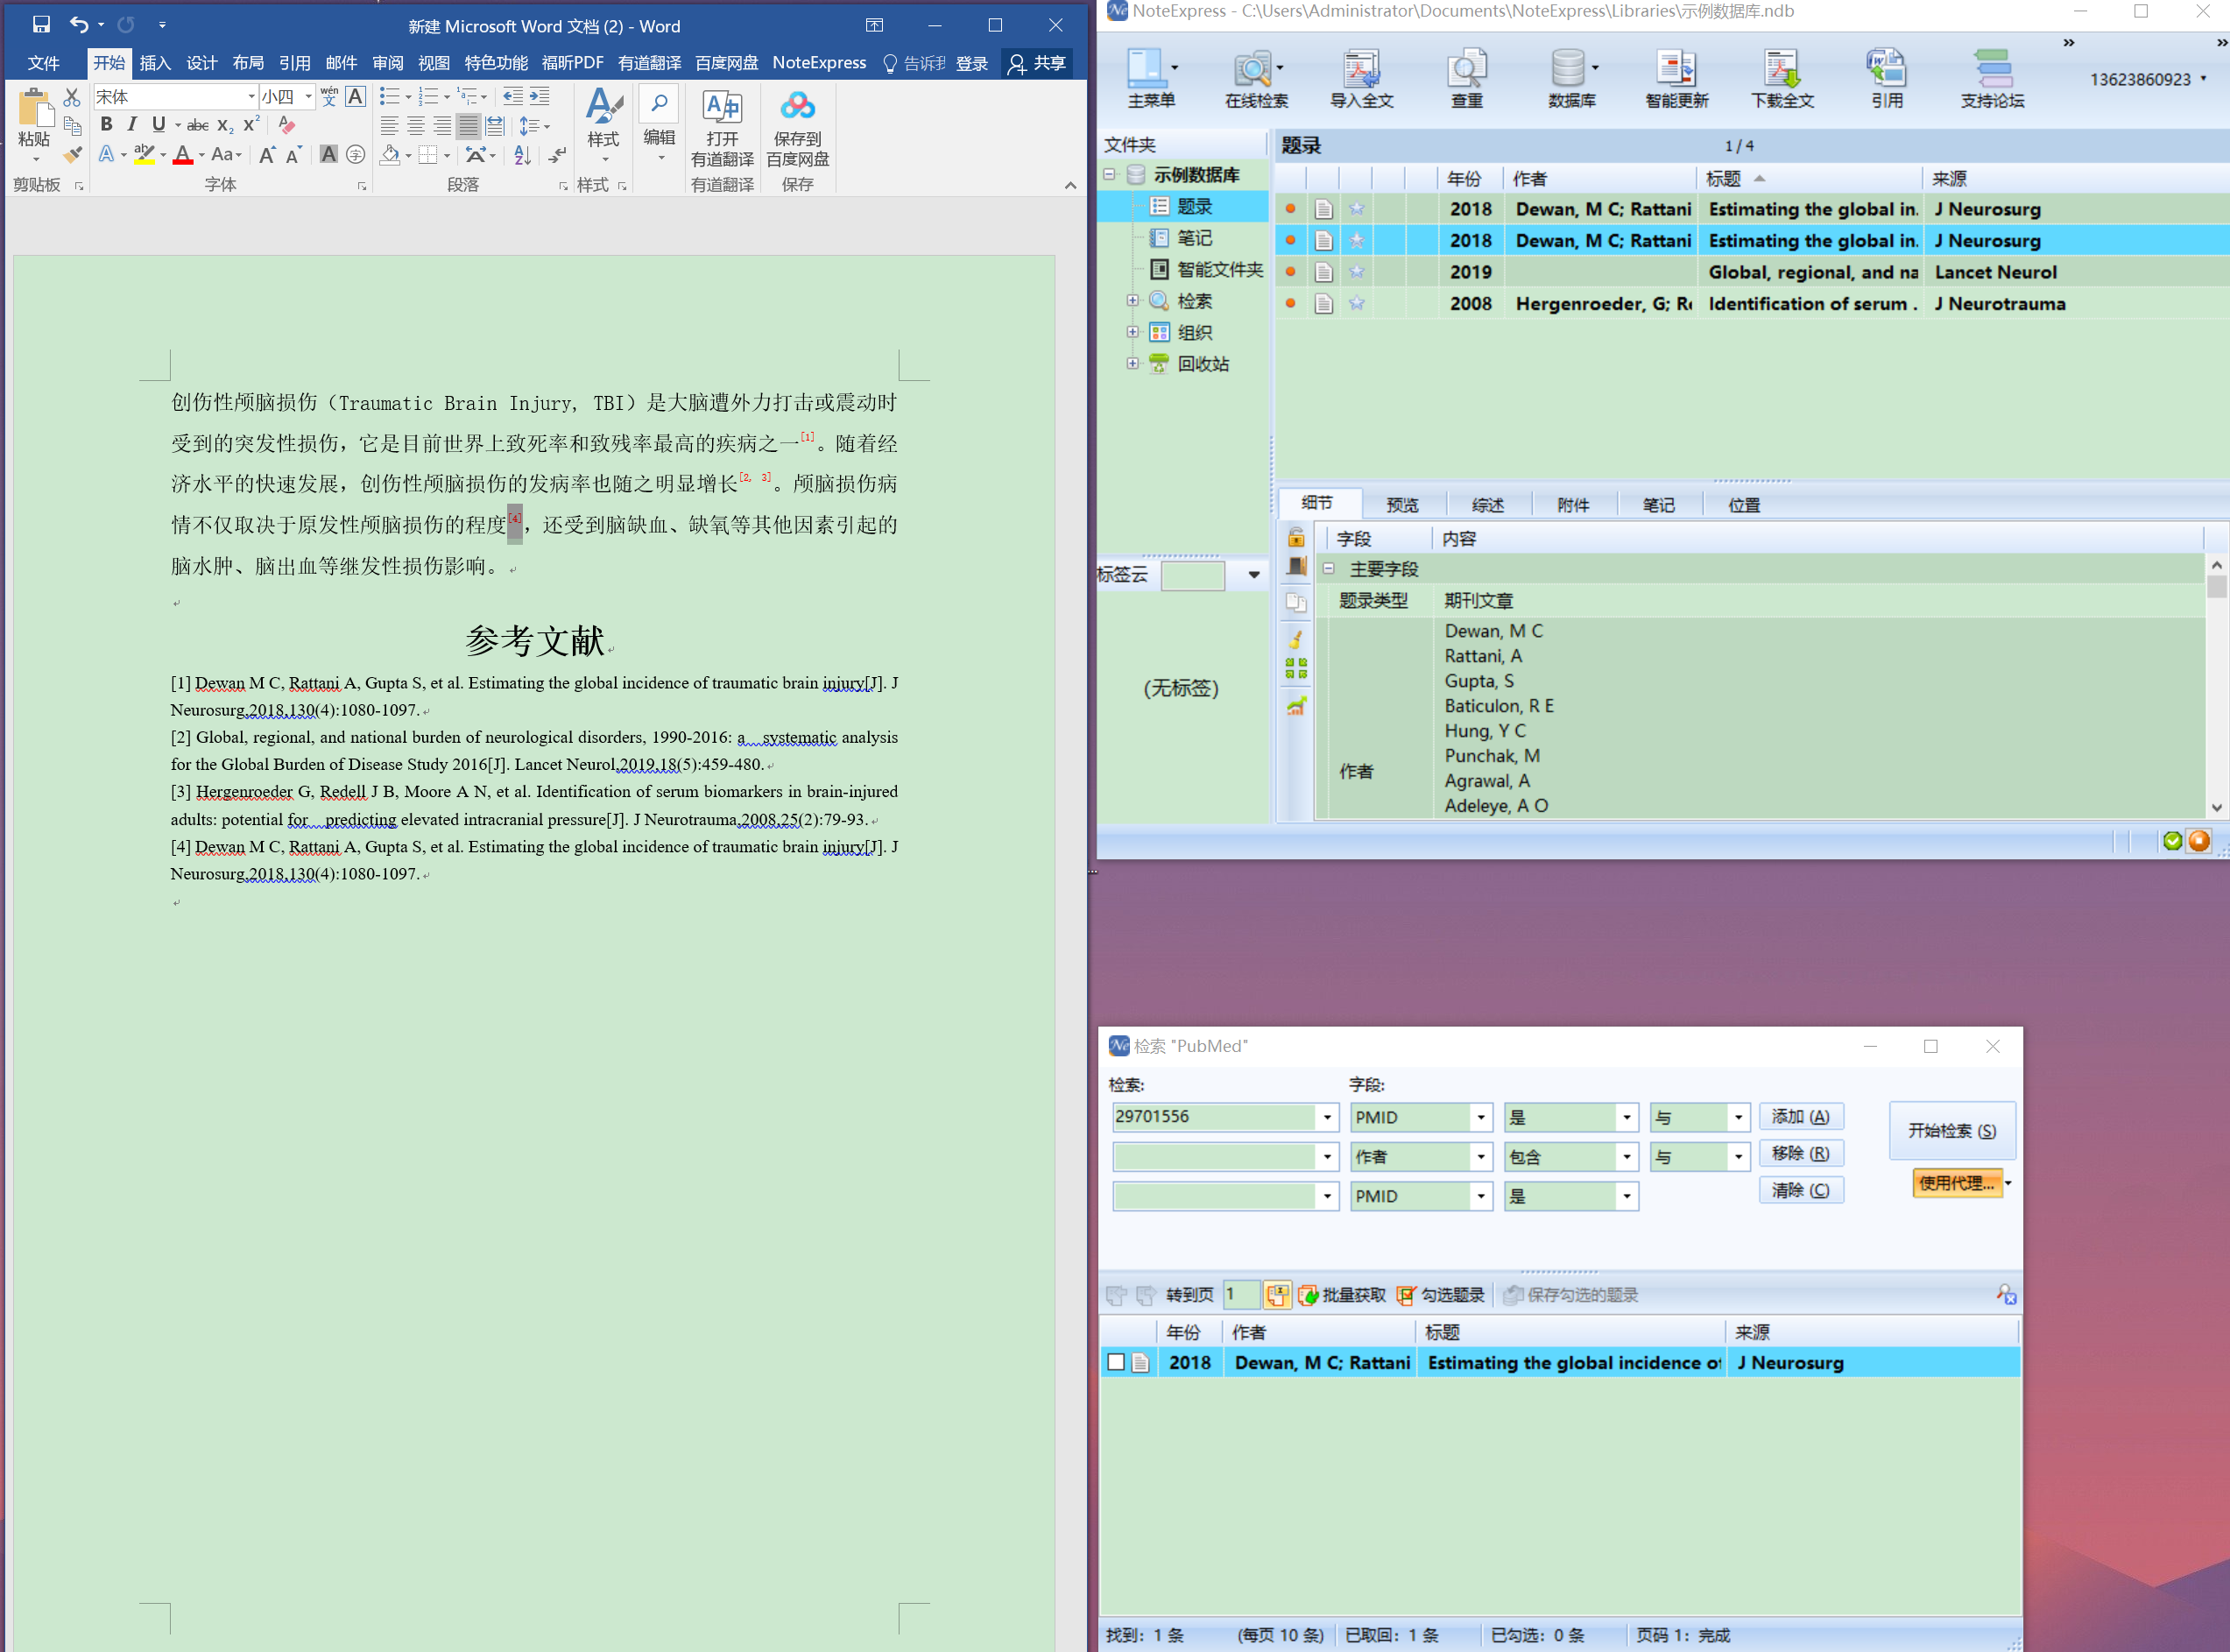Click smart update (智能更新) in NoteExpress

pyautogui.click(x=1677, y=79)
